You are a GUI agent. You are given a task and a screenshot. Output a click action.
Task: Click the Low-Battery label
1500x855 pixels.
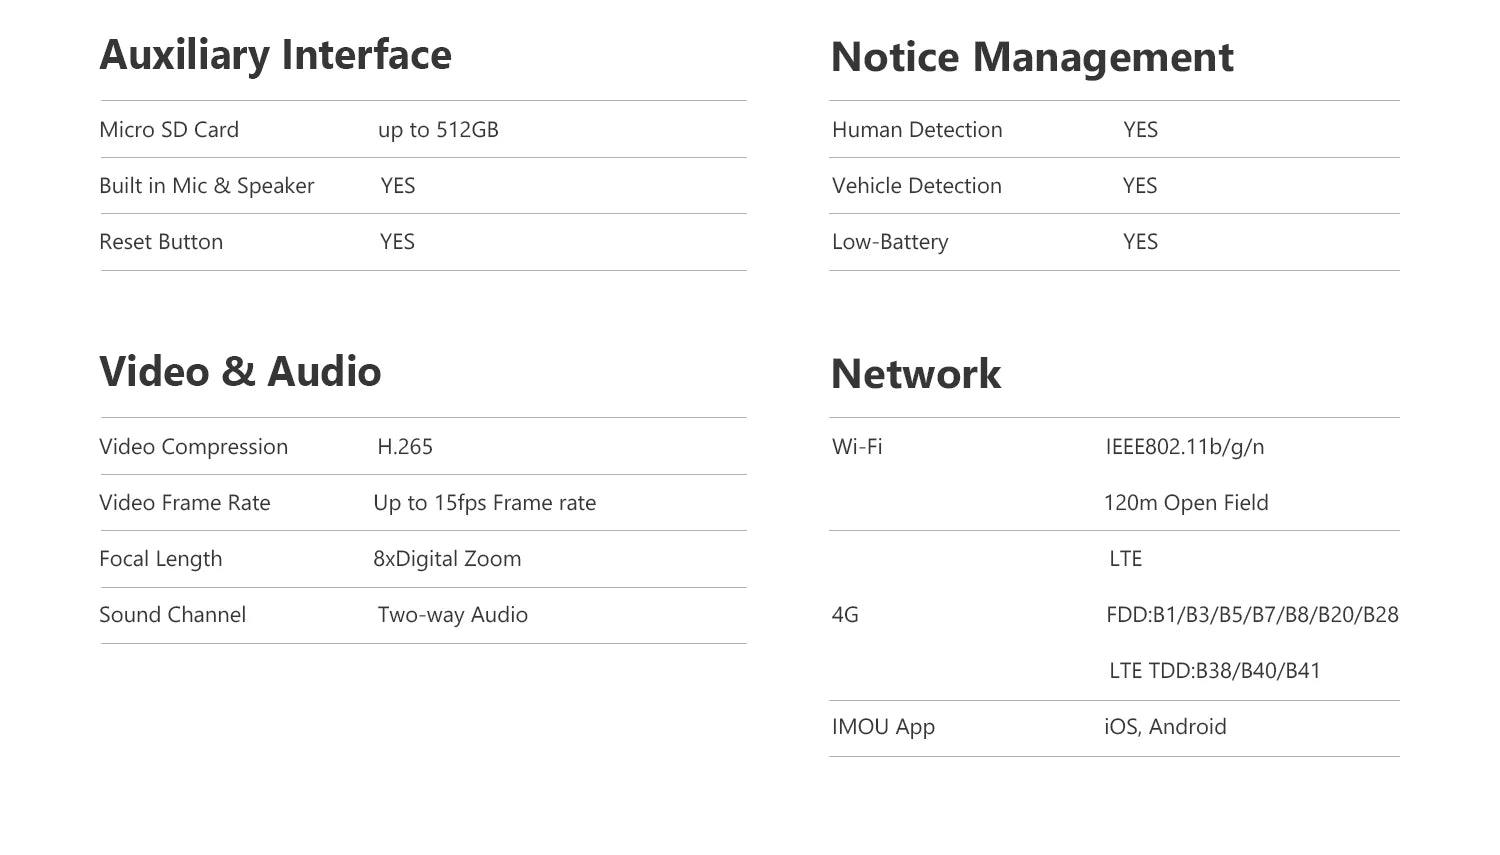[890, 242]
